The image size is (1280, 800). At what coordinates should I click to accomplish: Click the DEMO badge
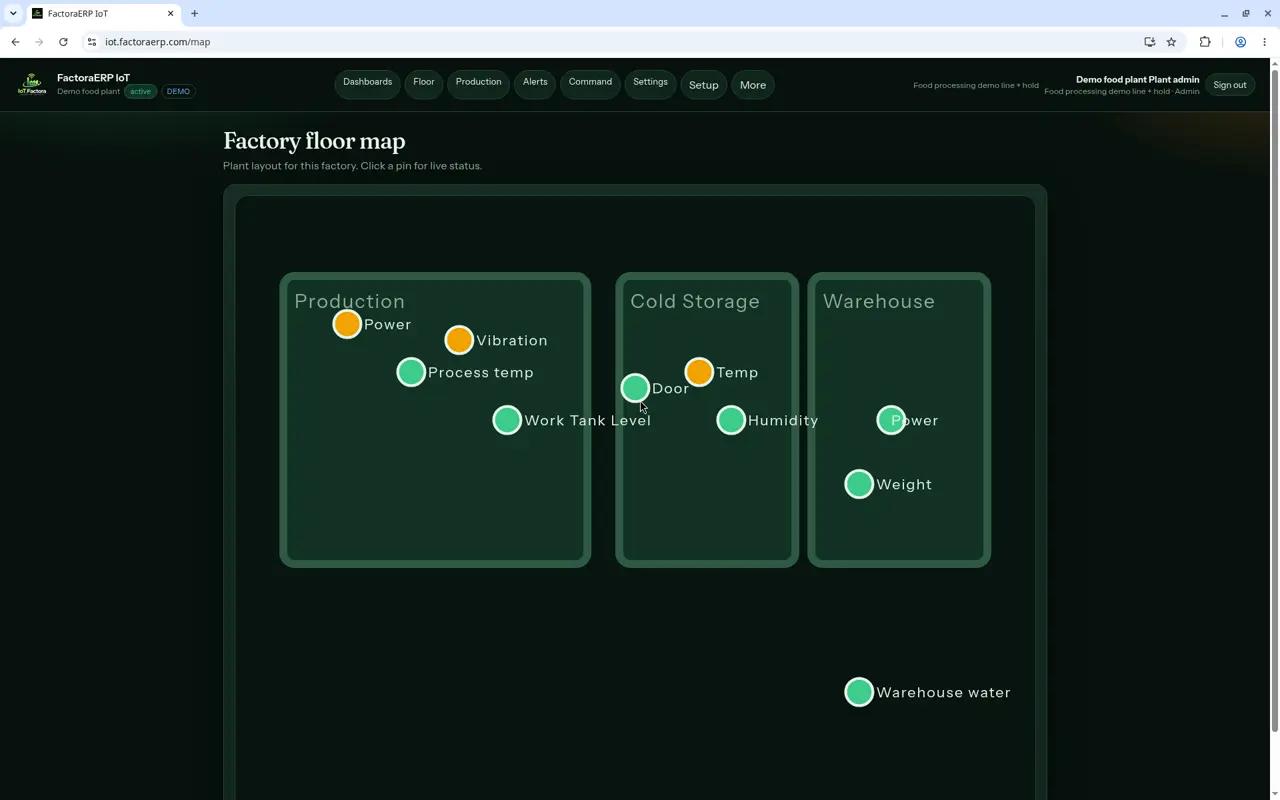pos(178,91)
